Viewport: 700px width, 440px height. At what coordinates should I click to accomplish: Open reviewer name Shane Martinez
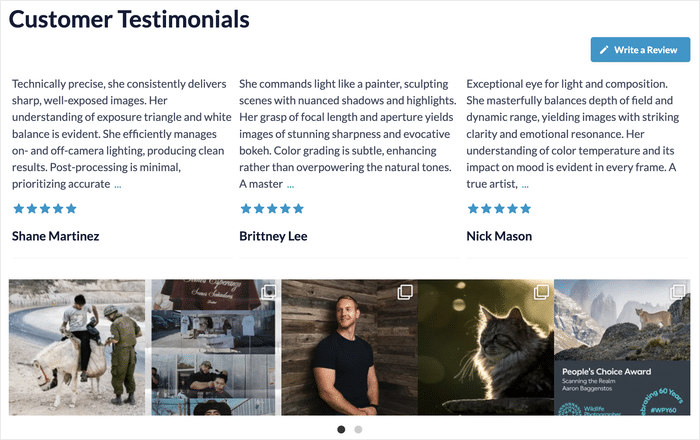(55, 236)
